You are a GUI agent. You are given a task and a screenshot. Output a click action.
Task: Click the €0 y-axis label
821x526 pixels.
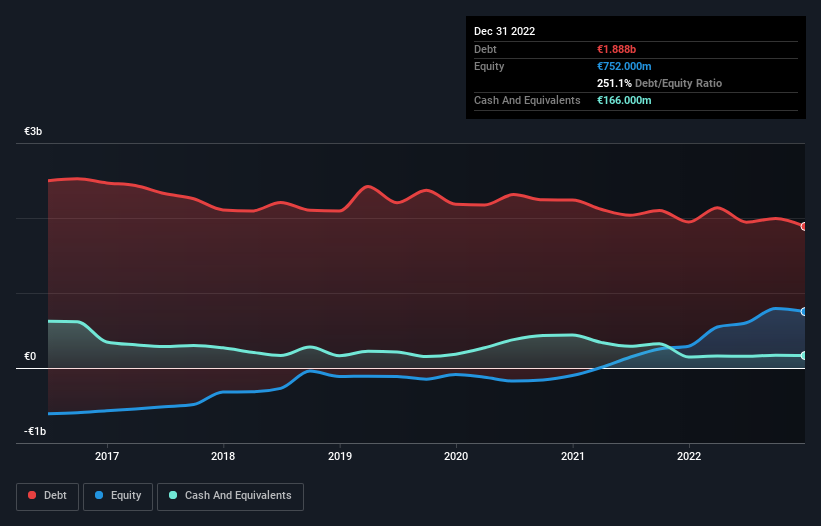coord(30,356)
